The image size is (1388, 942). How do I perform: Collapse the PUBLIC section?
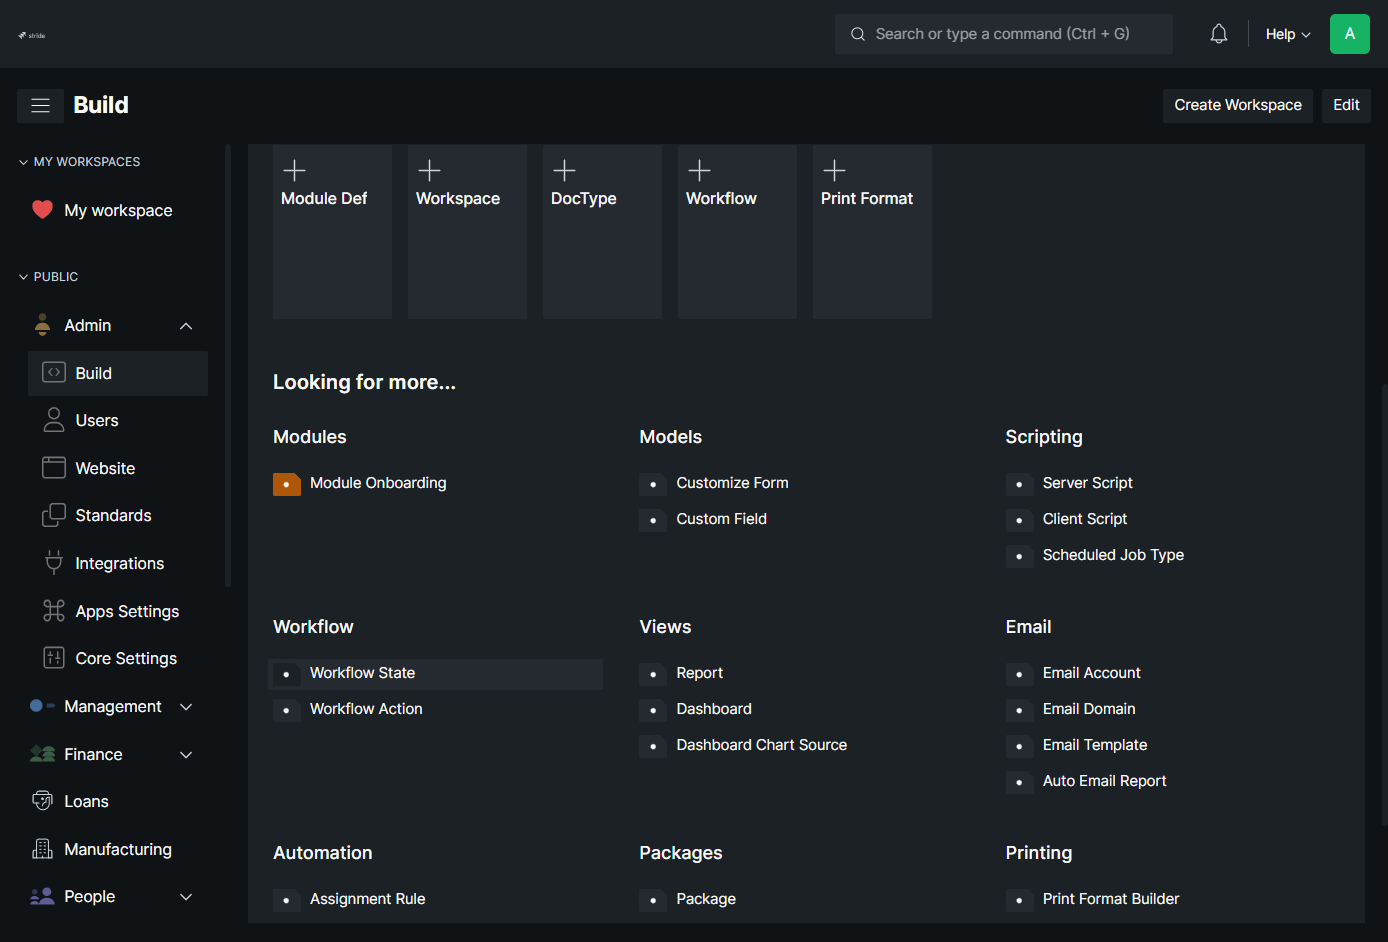tap(49, 277)
